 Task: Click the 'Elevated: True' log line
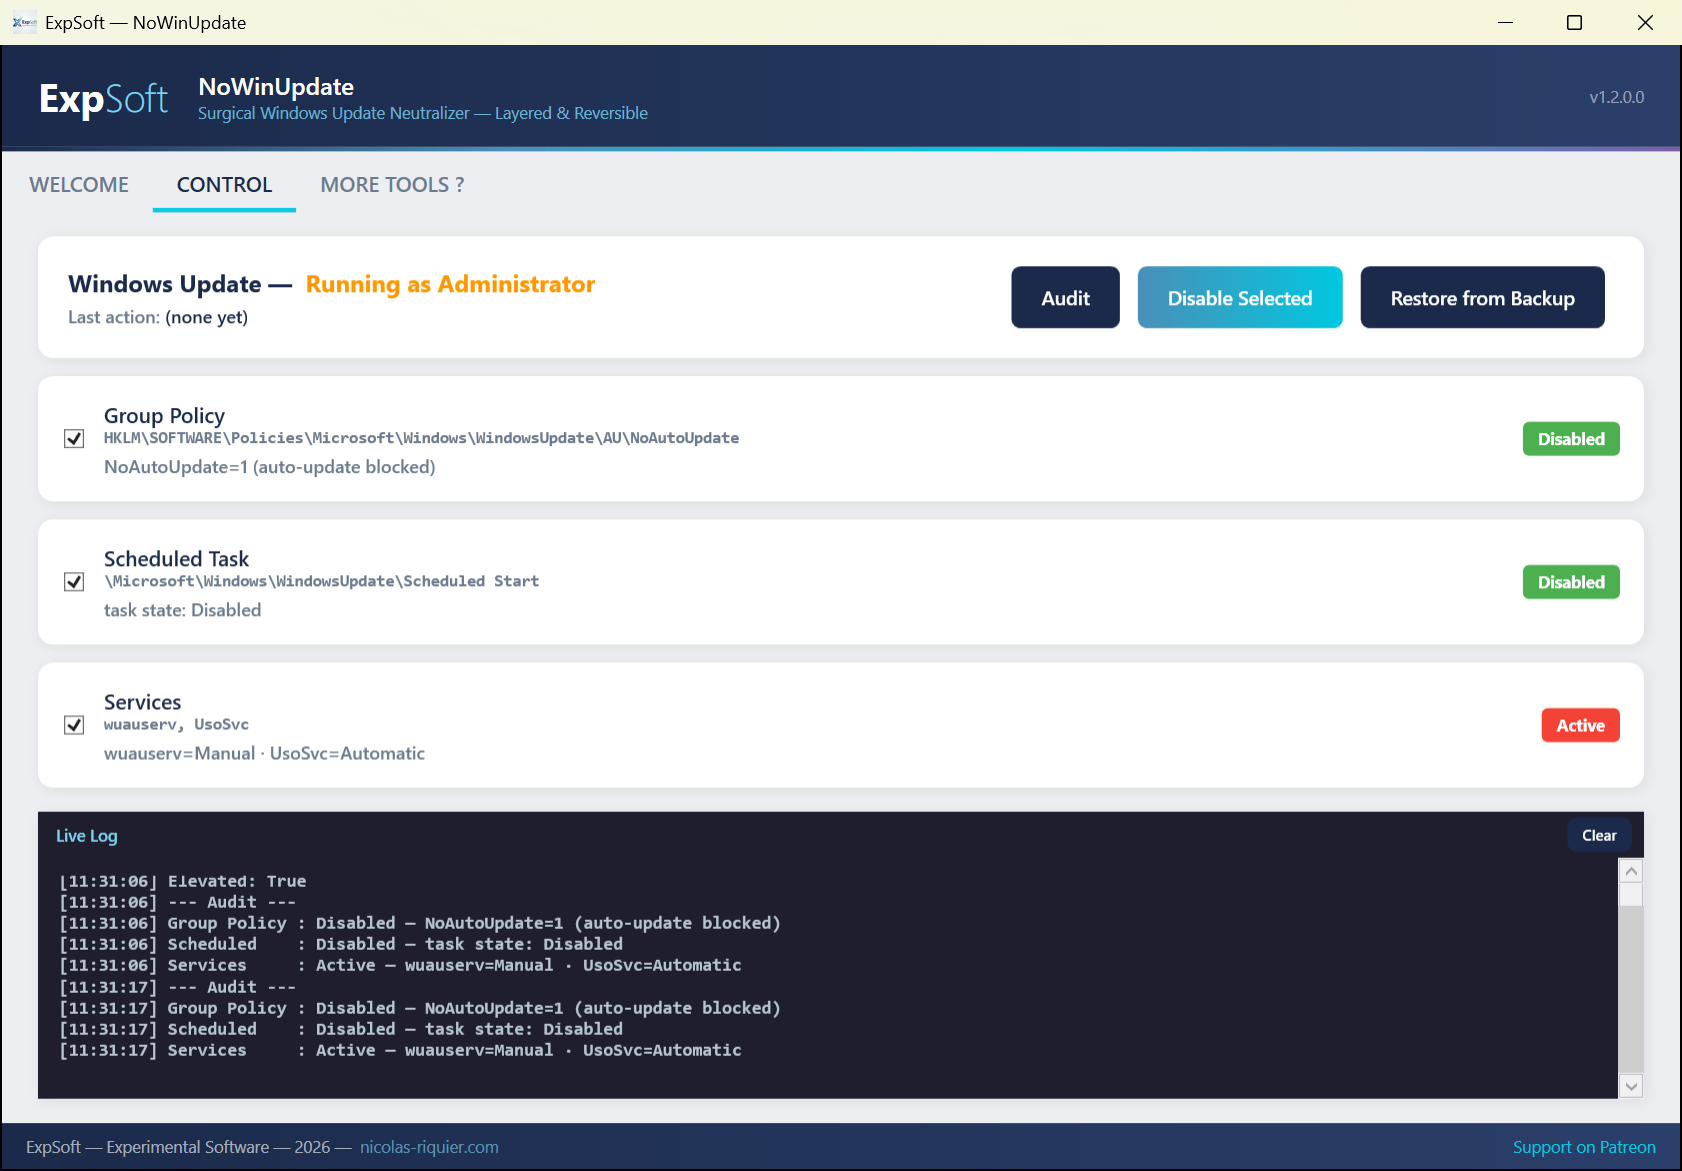pyautogui.click(x=183, y=881)
